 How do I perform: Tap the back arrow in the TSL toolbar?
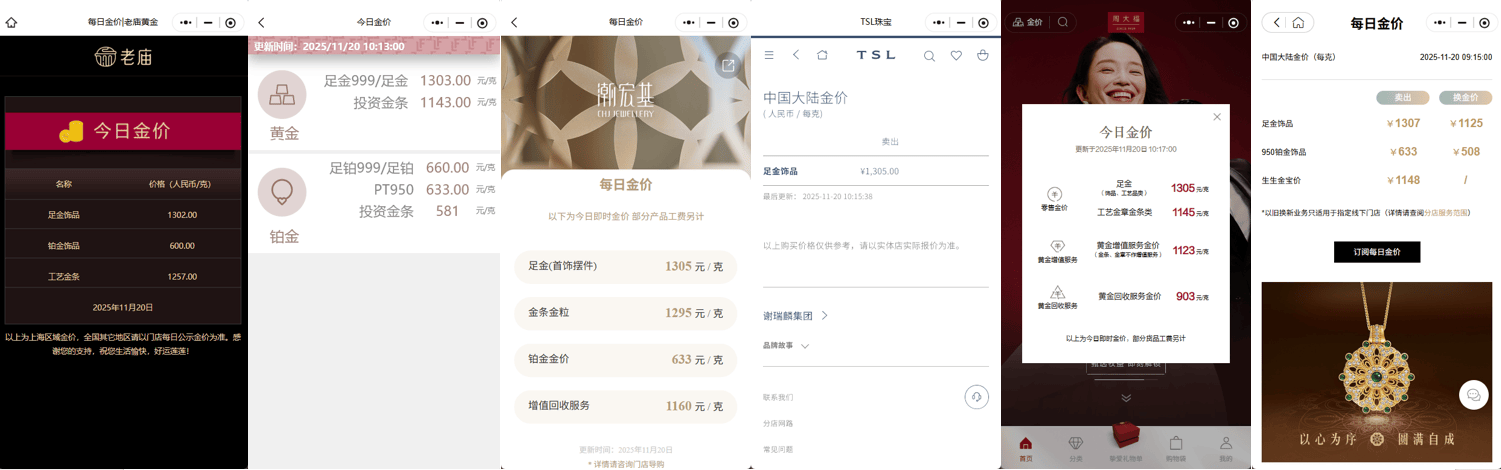click(796, 55)
